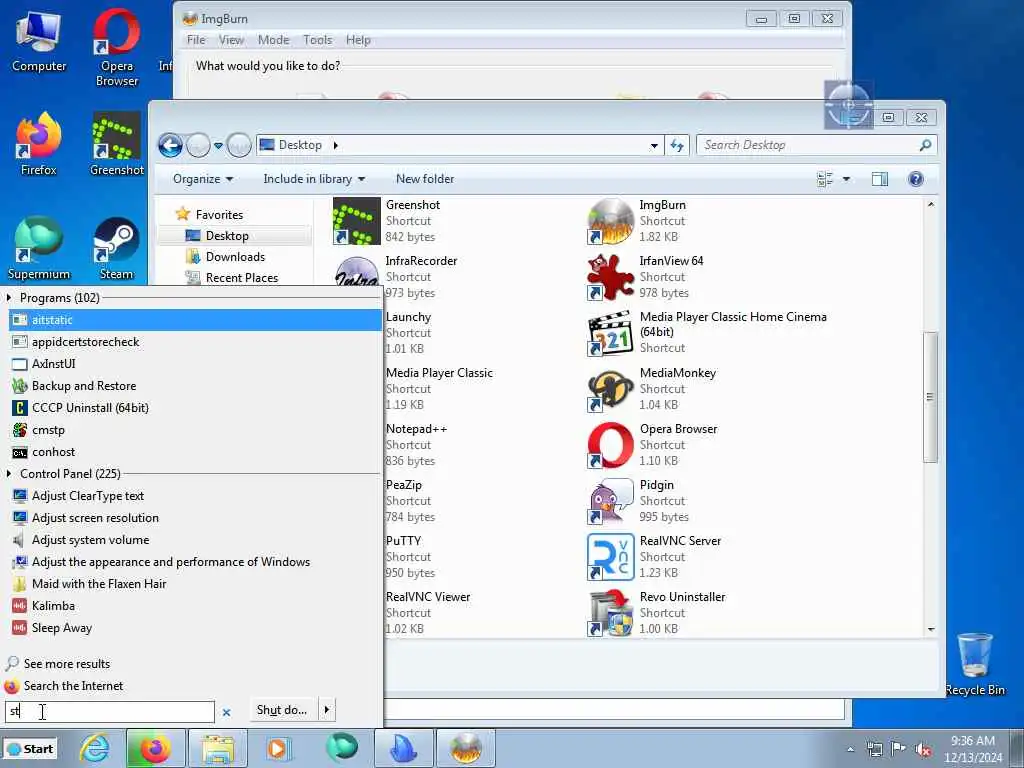Open Include in library dropdown

pos(314,179)
